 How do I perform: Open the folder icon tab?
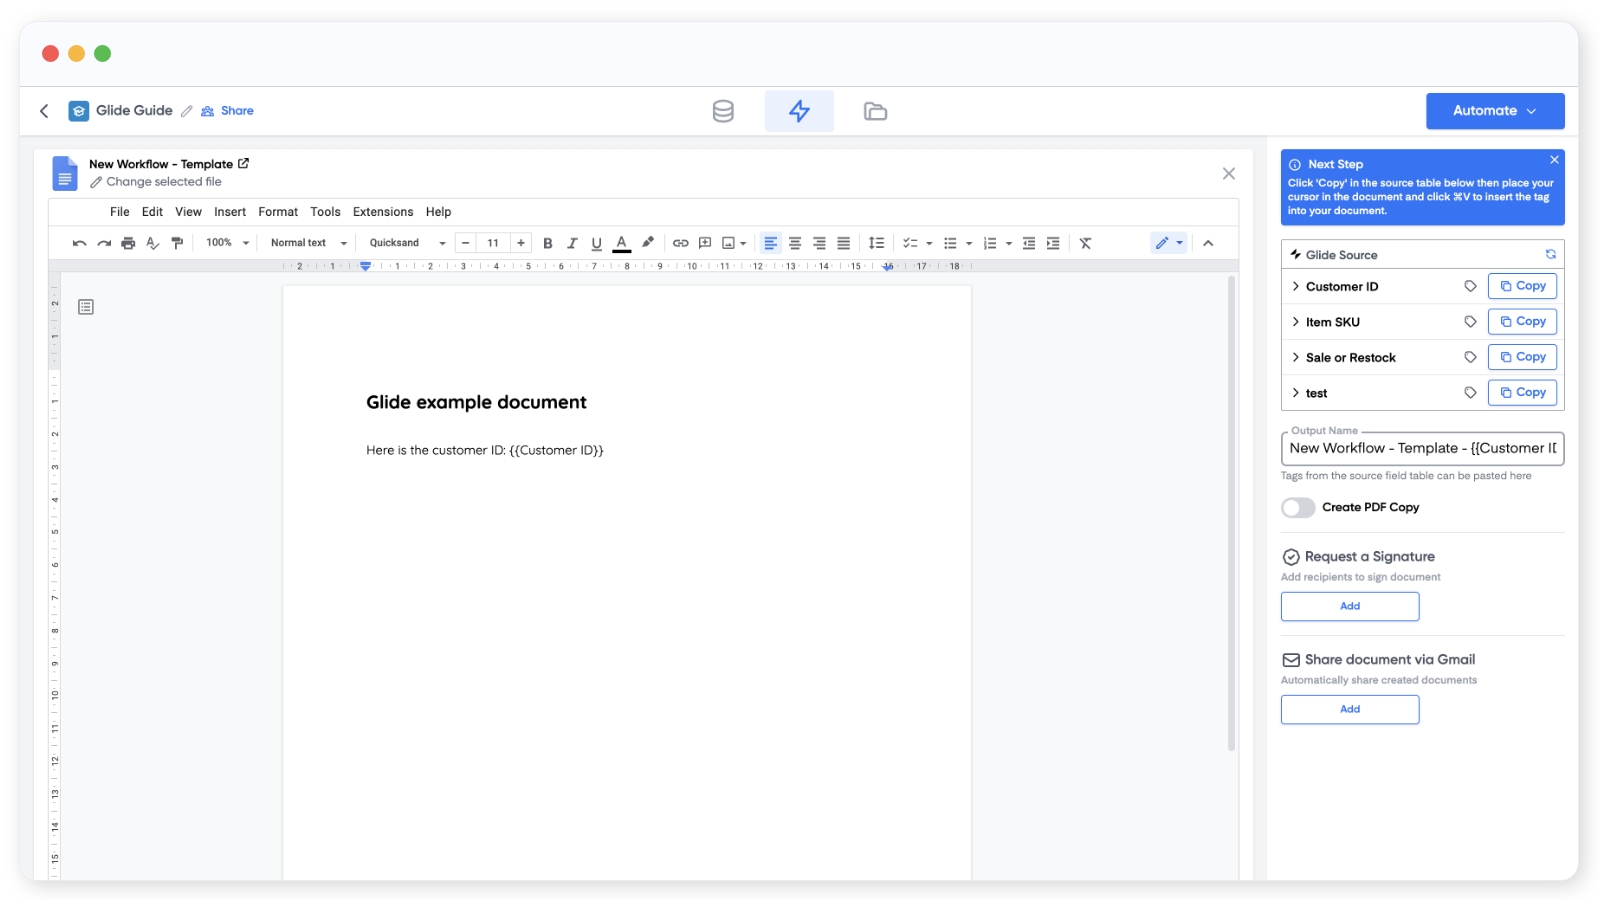(875, 111)
